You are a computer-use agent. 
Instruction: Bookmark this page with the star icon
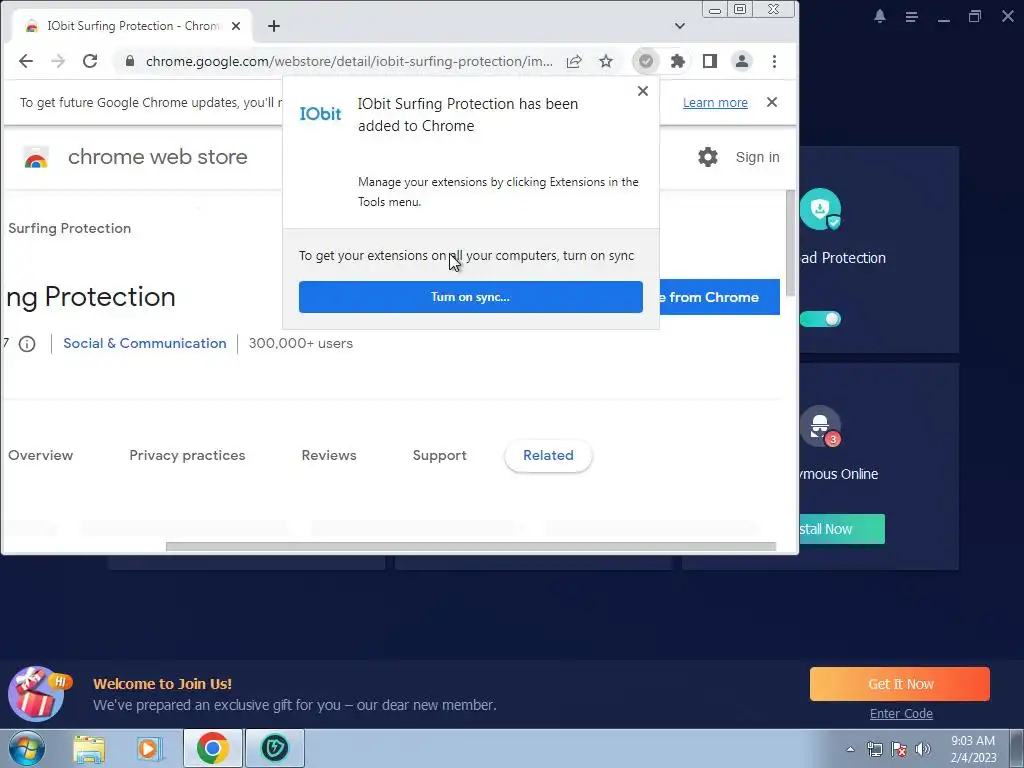(606, 61)
